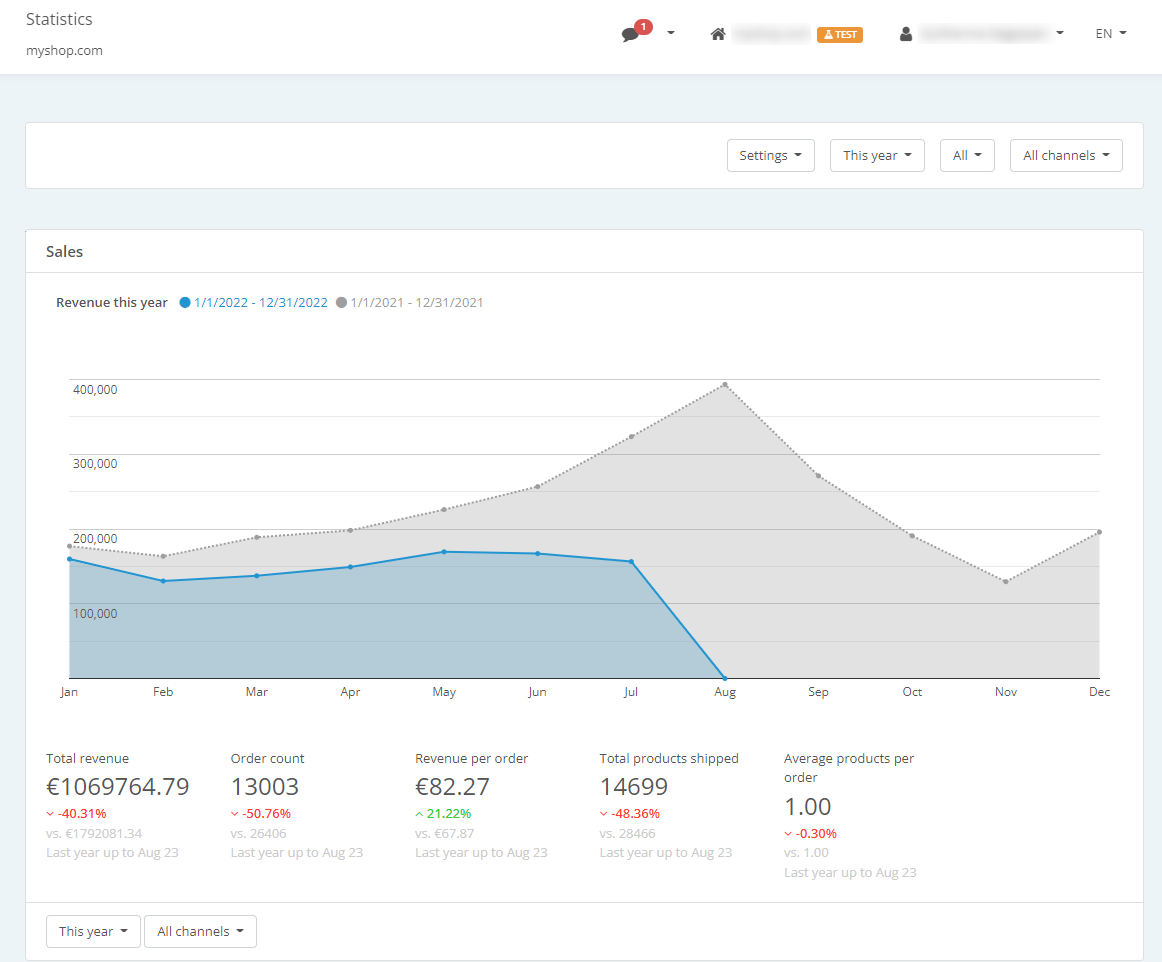1162x962 pixels.
Task: Open the All channels dropdown below the chart
Action: [x=201, y=932]
